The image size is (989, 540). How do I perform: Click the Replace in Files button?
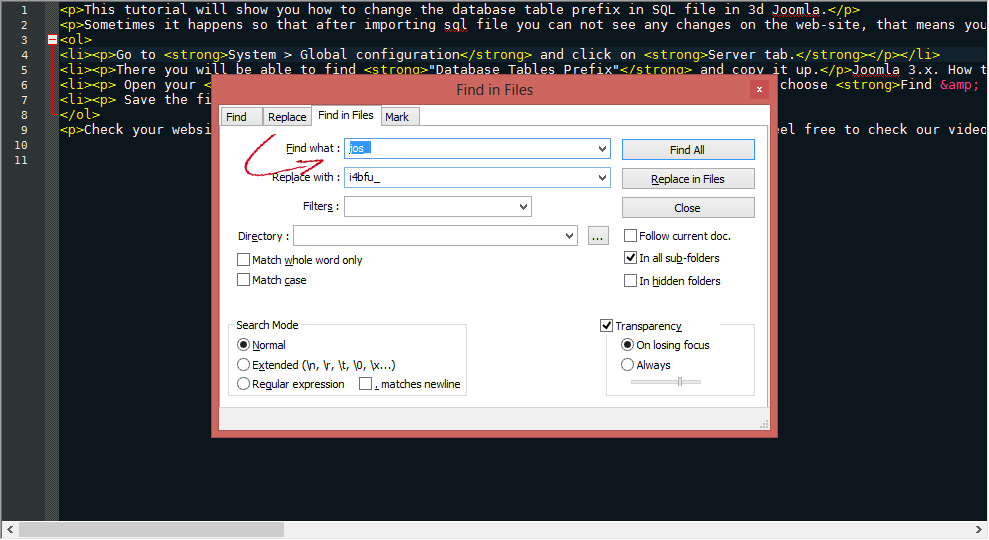tap(688, 179)
